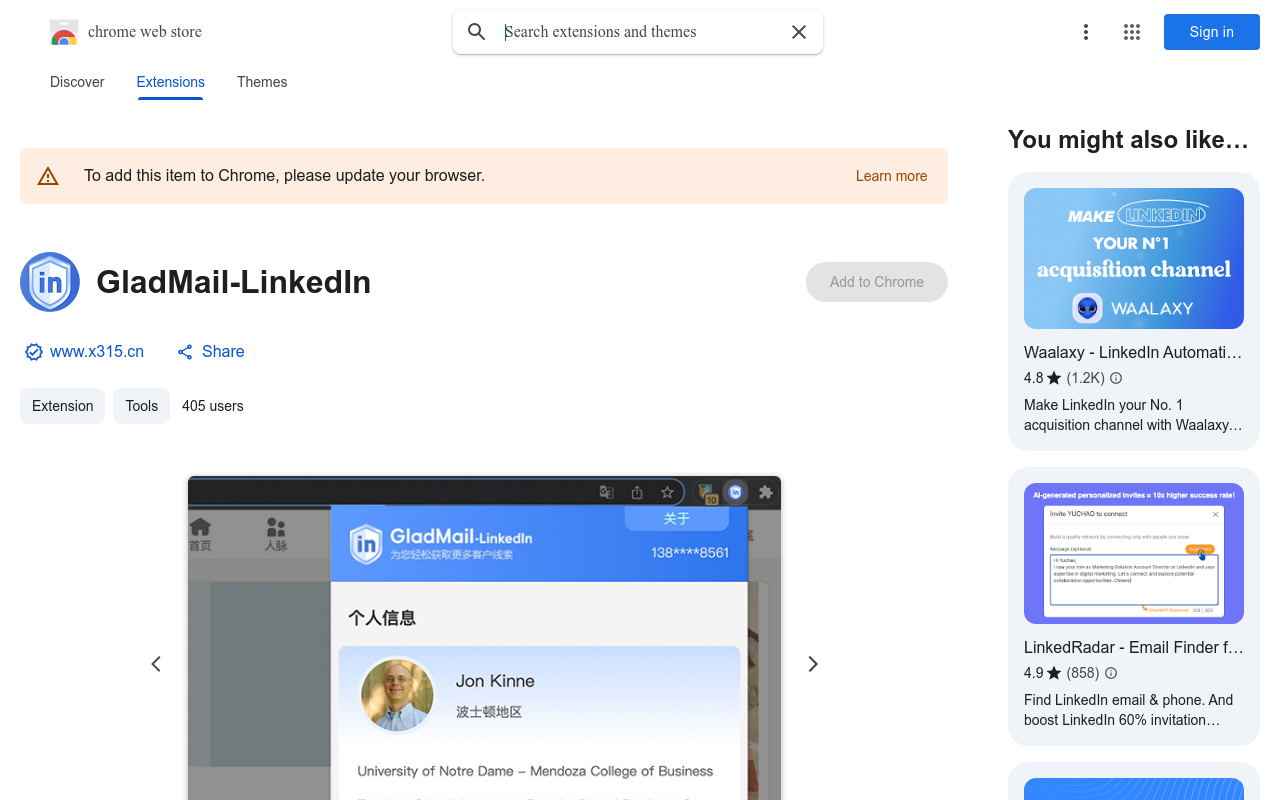Open the Waalaxy - LinkedIn Automation title
This screenshot has width=1280, height=800.
point(1133,352)
